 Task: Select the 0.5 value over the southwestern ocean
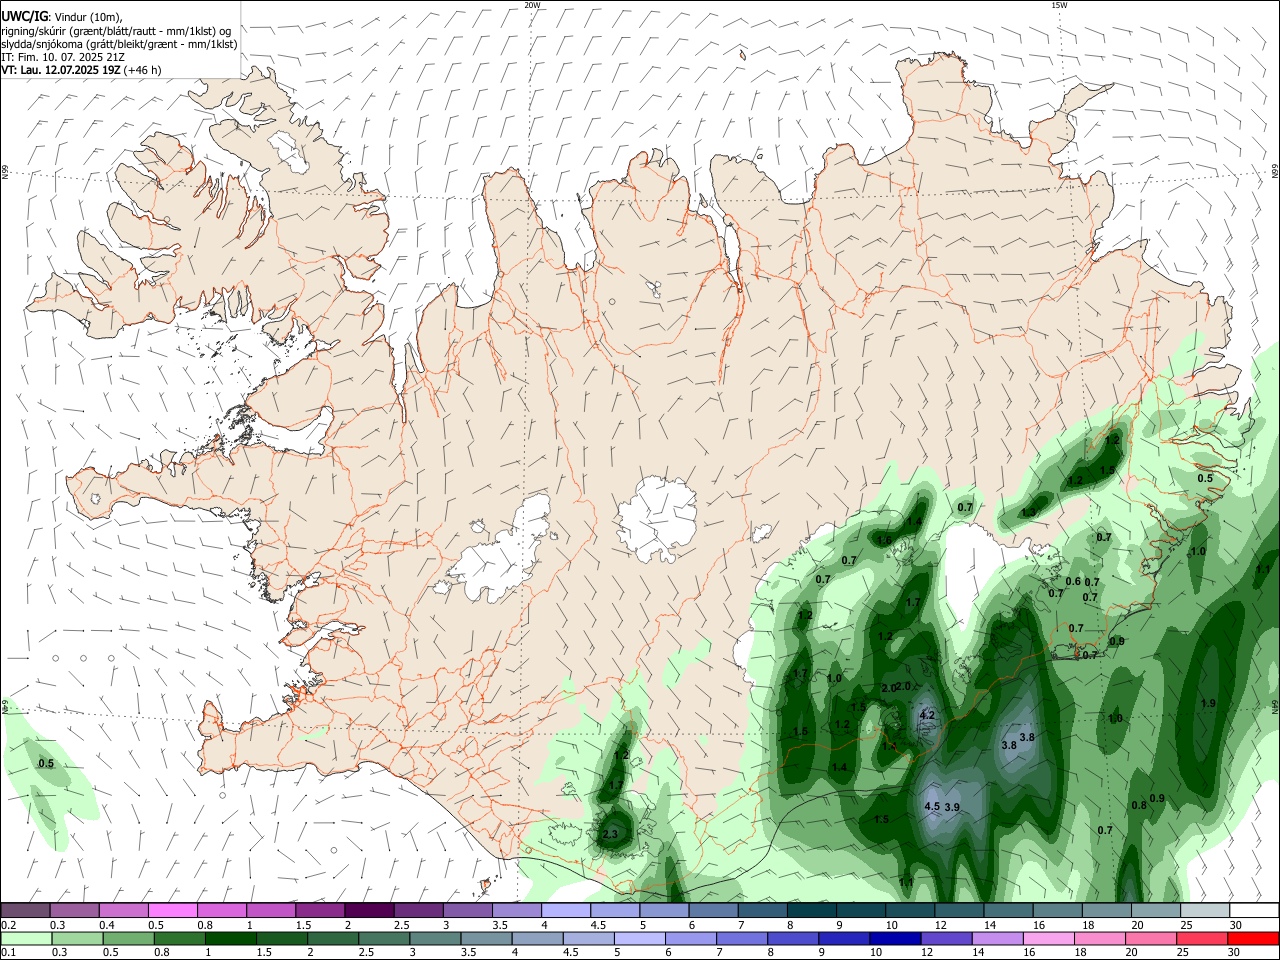coord(46,763)
